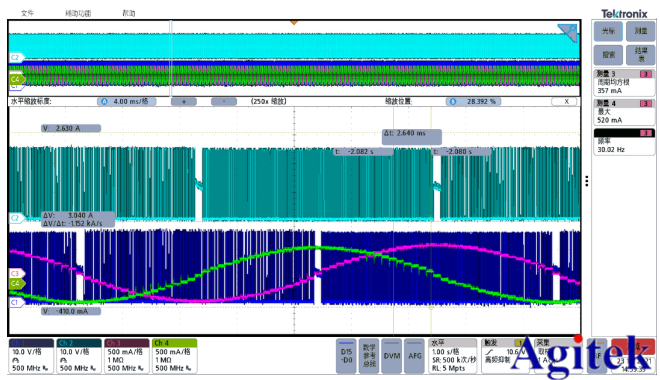660x380 pixels.
Task: Open the 结果表 results table button
Action: (x=640, y=55)
